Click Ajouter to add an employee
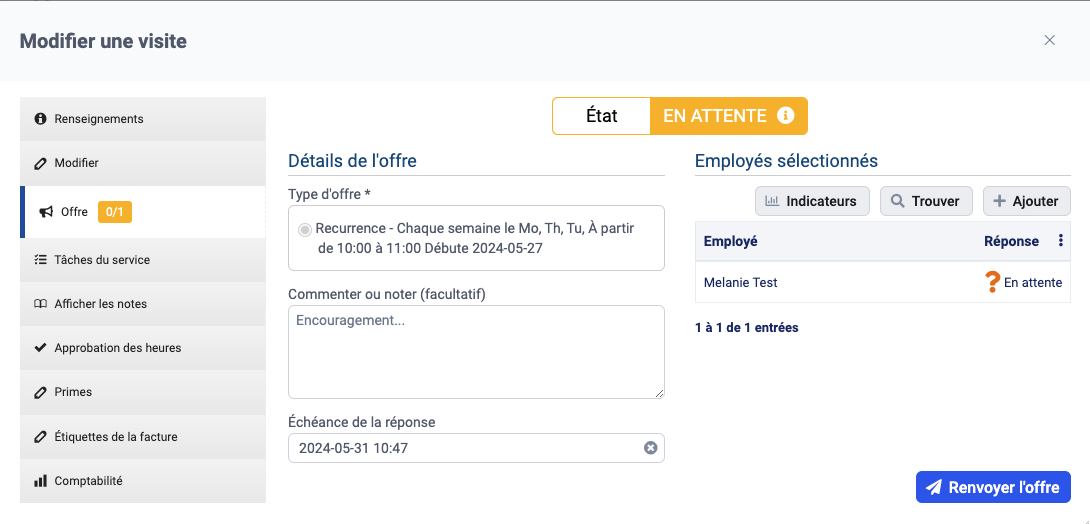1090x524 pixels. pos(1026,201)
